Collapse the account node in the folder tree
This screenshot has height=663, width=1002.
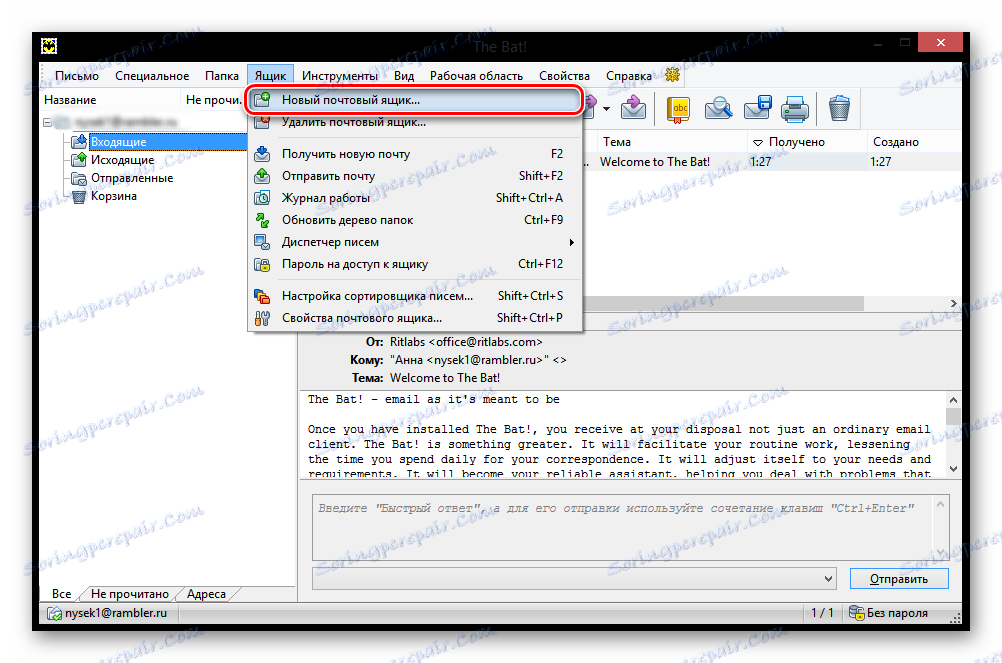(47, 122)
